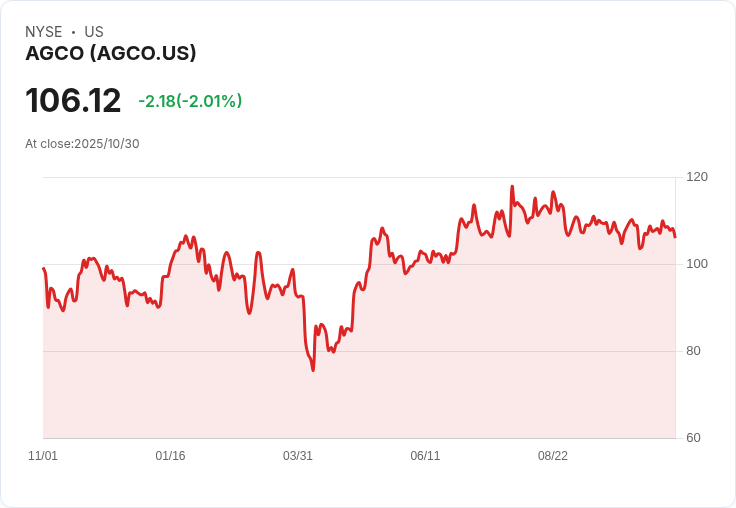Click the 80 y-axis label

tap(693, 351)
